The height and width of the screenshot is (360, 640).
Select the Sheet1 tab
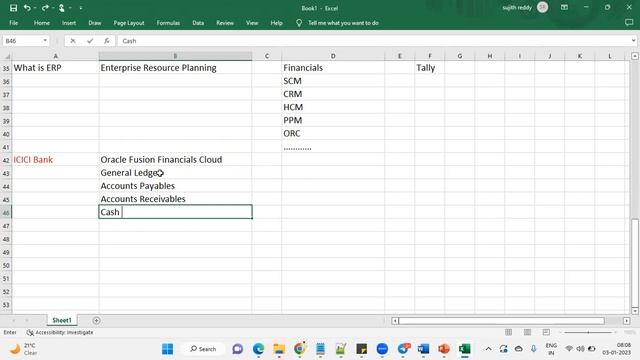coord(62,320)
